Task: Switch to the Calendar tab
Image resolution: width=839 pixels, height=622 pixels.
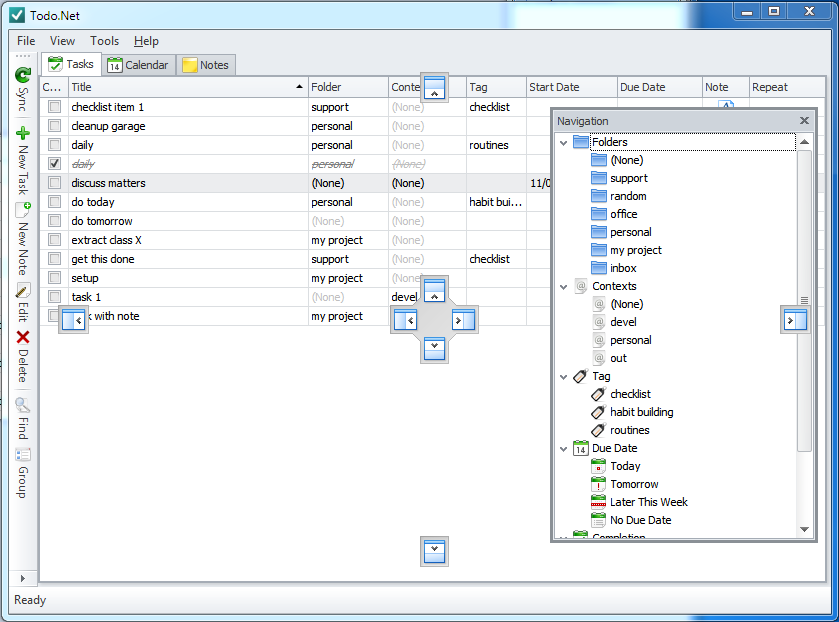Action: (138, 64)
